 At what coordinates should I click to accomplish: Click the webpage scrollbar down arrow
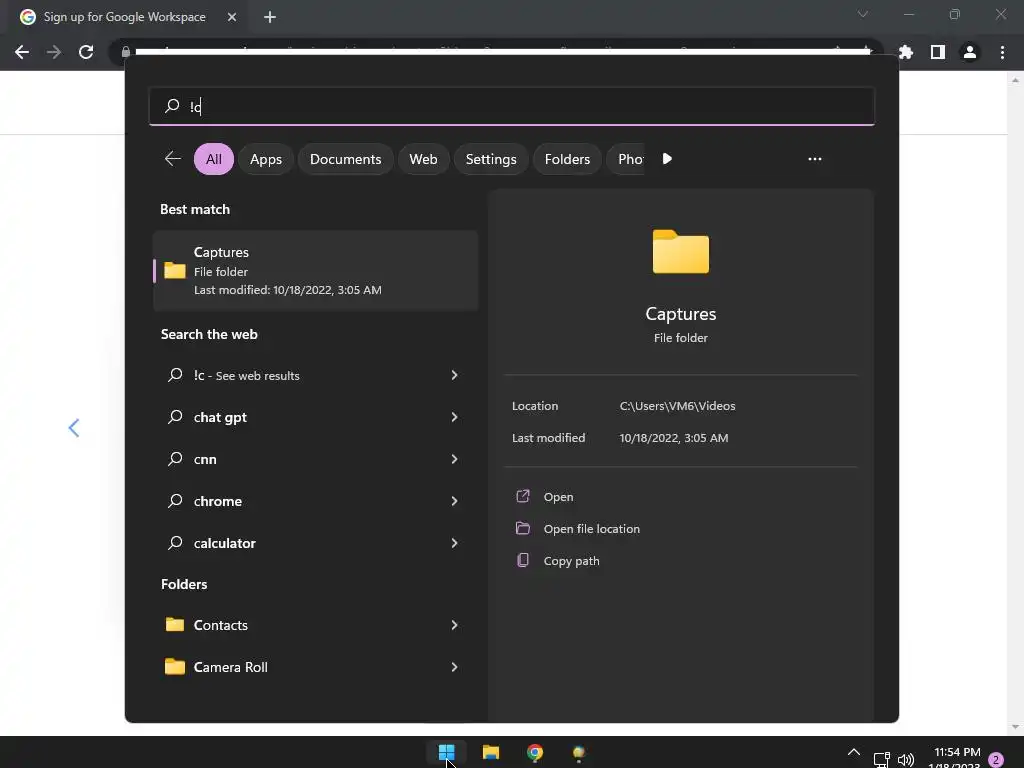coord(1015,727)
